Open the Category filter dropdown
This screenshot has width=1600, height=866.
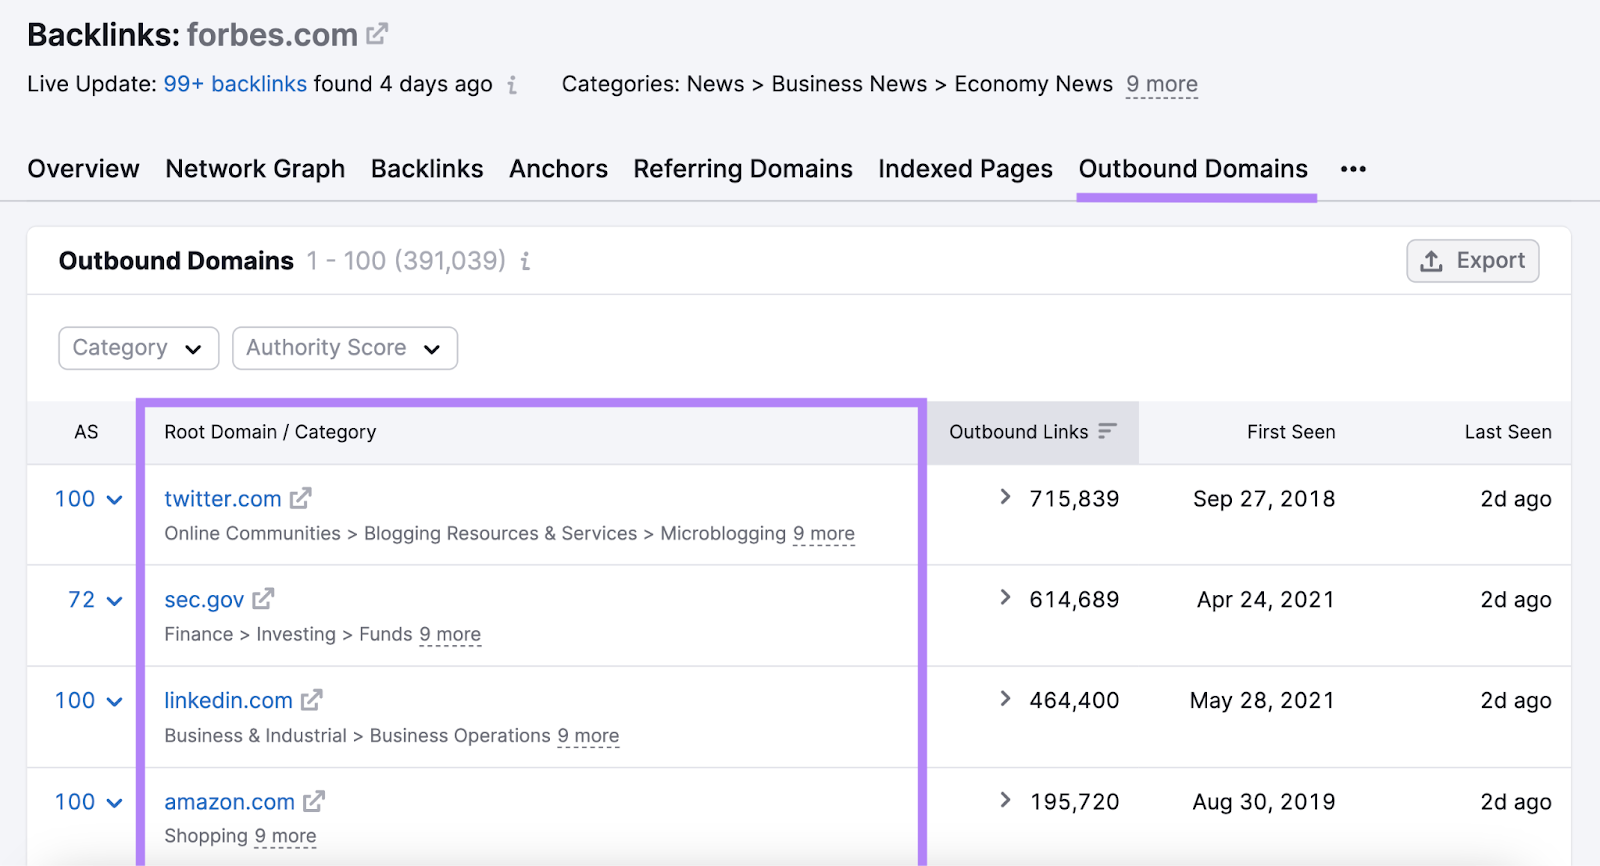point(138,348)
